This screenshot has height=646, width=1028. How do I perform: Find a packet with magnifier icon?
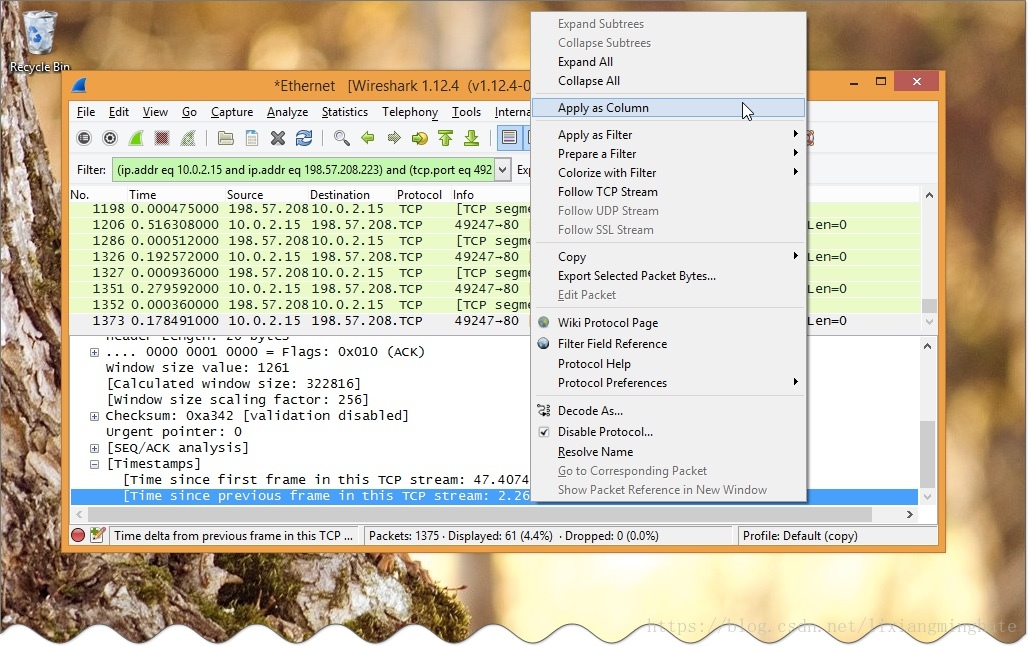[x=342, y=138]
